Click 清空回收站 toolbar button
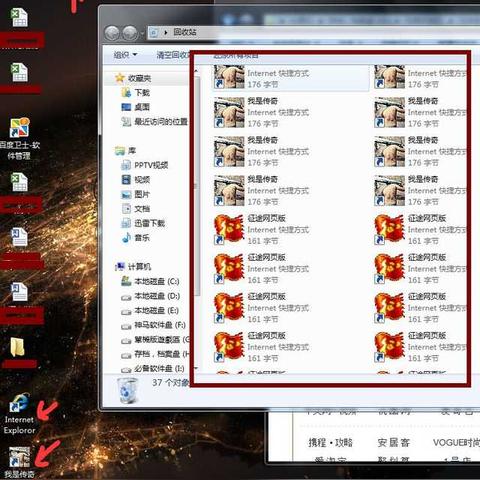The width and height of the screenshot is (480, 480). pyautogui.click(x=173, y=55)
